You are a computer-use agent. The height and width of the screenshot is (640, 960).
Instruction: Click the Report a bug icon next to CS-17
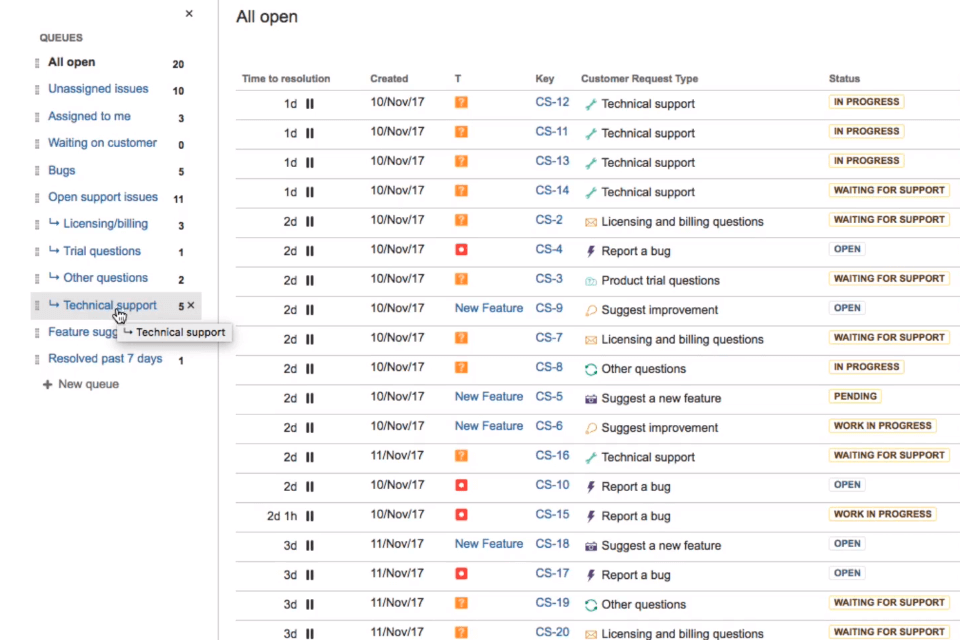click(x=589, y=574)
